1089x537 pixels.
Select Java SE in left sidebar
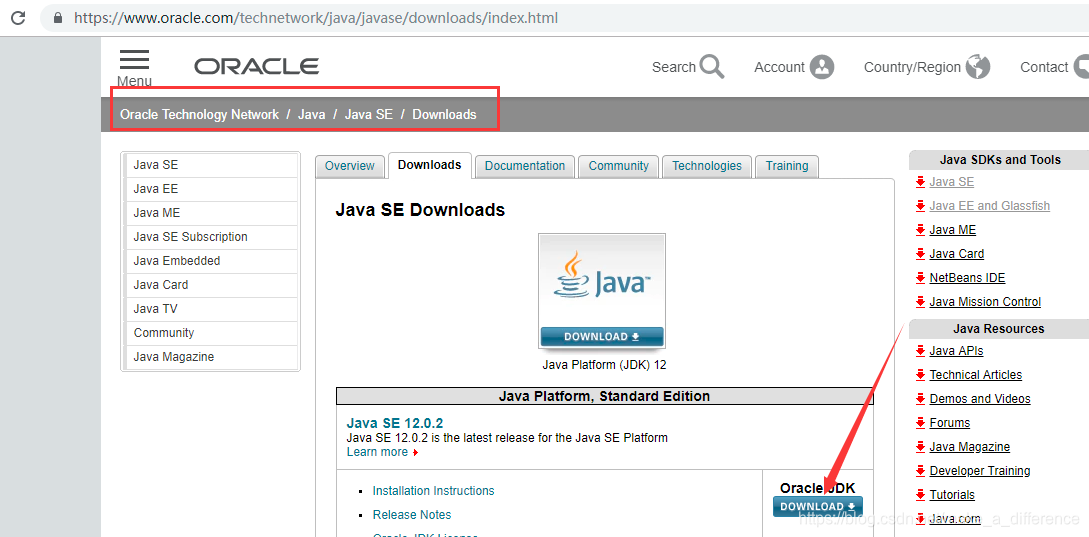tap(210, 165)
